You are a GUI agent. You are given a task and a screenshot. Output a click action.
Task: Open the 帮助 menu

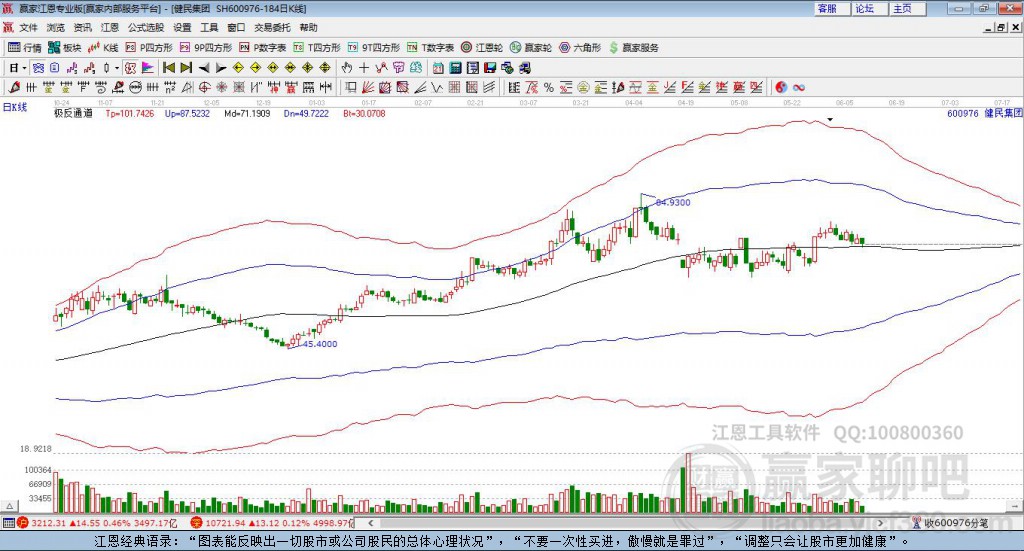308,27
